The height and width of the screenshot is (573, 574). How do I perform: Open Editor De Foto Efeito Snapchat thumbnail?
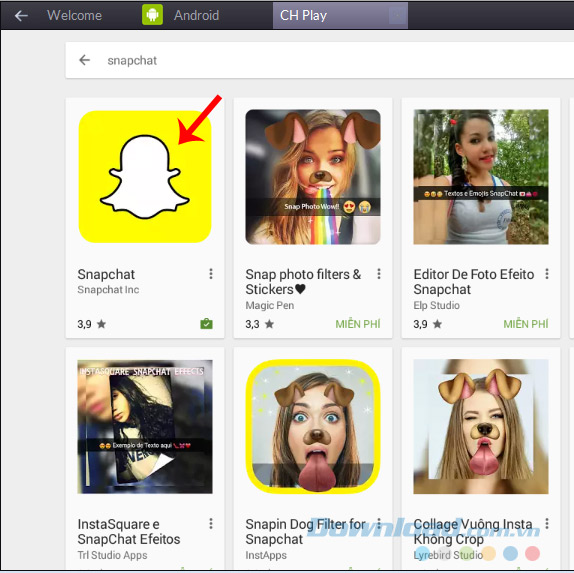pyautogui.click(x=481, y=177)
